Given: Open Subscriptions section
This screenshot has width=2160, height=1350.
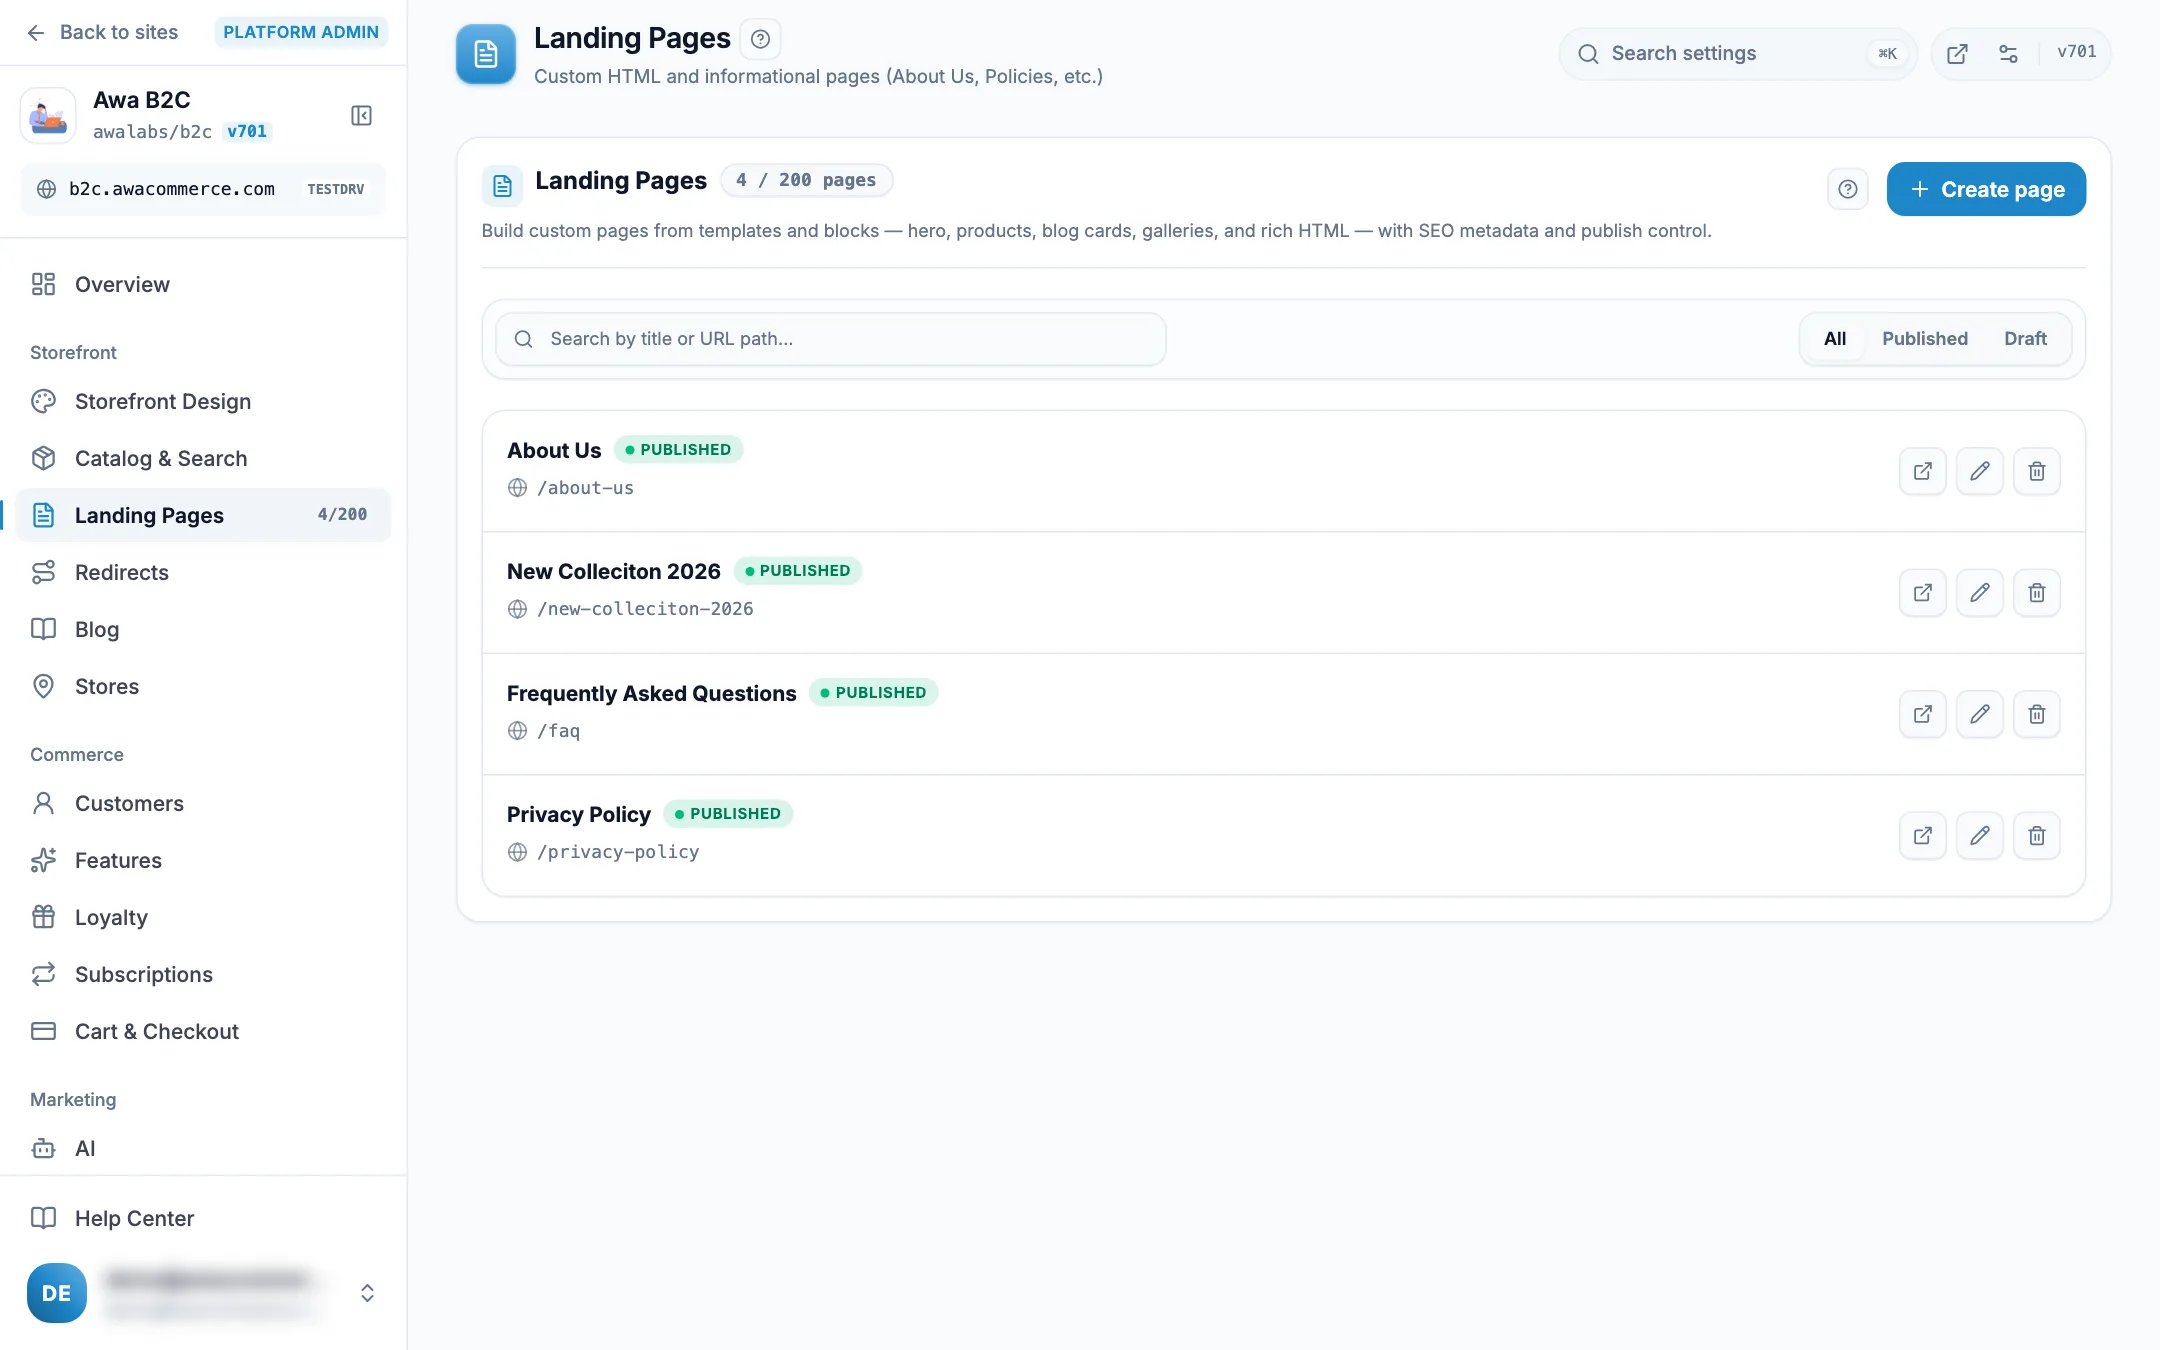Looking at the screenshot, I should 203,975.
